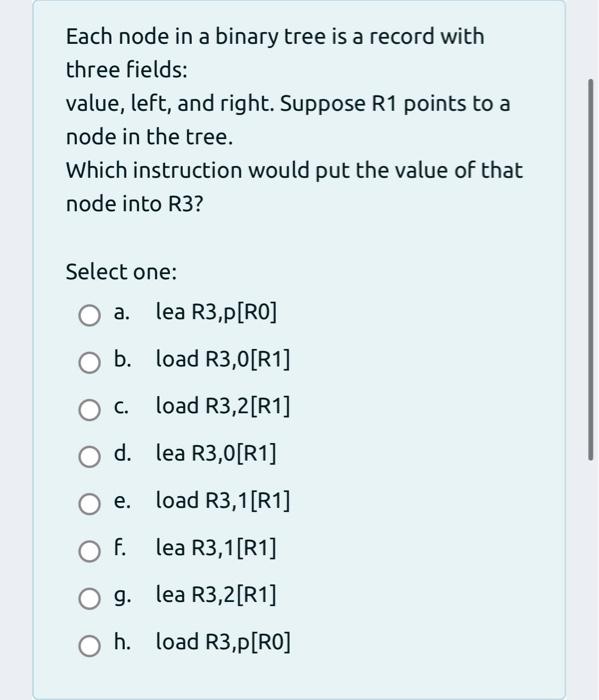Choose radio option c: load R3,2[R1]

pos(89,409)
